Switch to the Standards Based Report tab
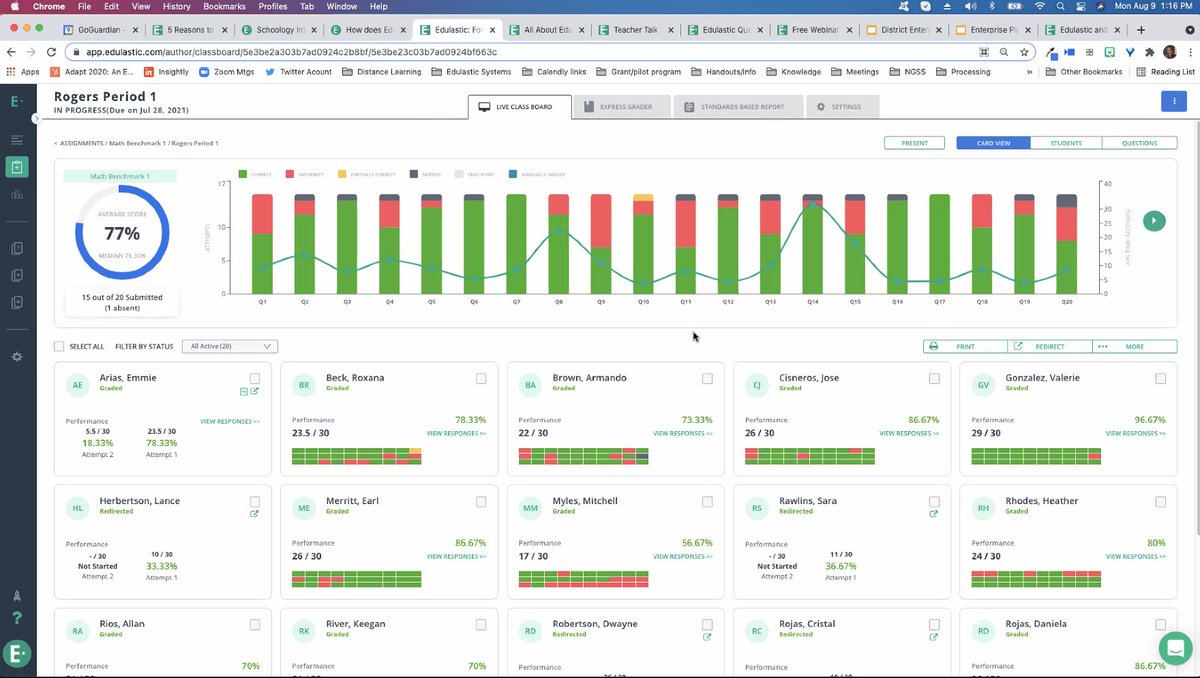 tap(738, 106)
